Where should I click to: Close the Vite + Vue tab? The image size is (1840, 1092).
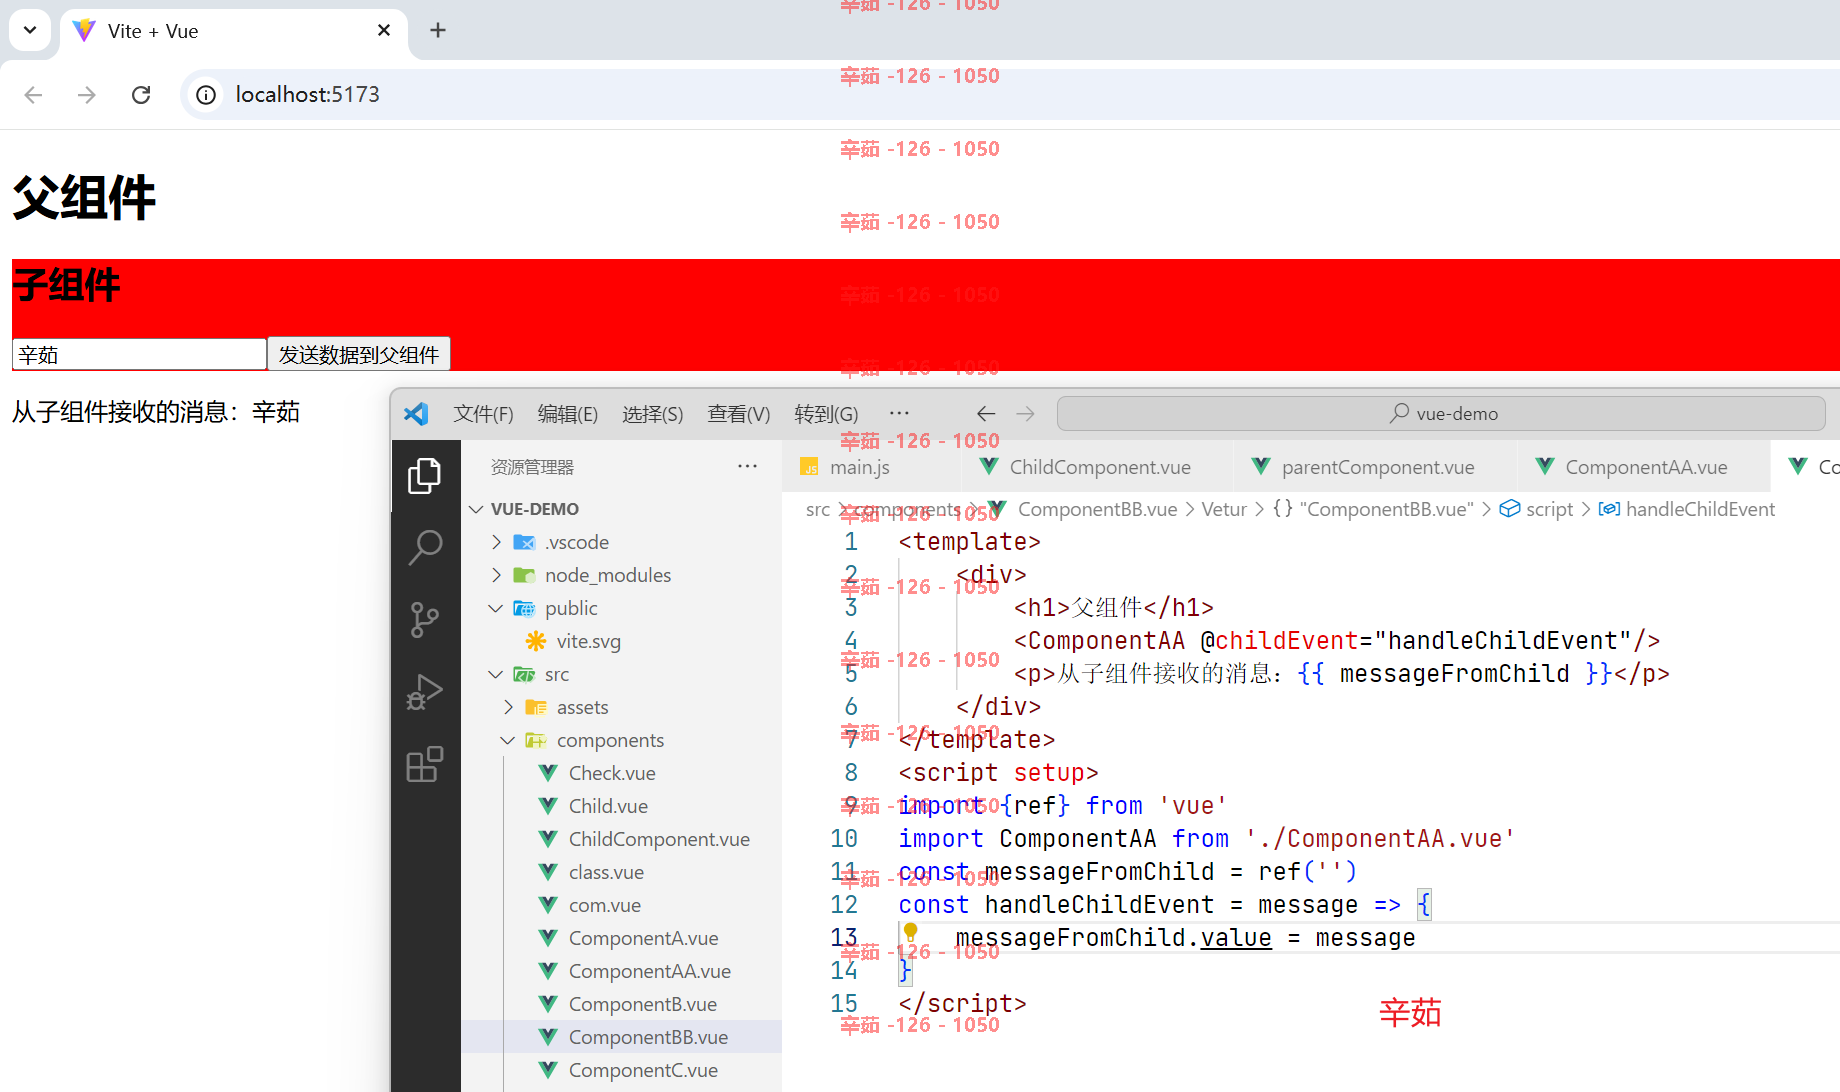click(384, 31)
